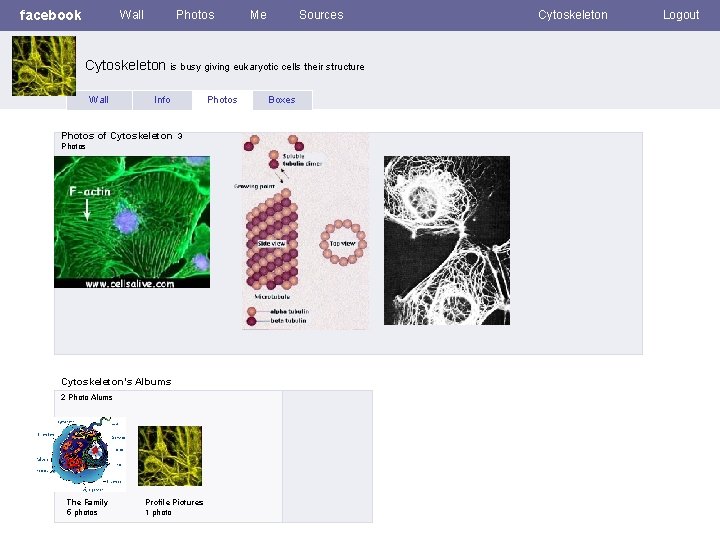This screenshot has height=540, width=720.
Task: Open the microtubule tubulin diagram photo
Action: click(x=304, y=231)
